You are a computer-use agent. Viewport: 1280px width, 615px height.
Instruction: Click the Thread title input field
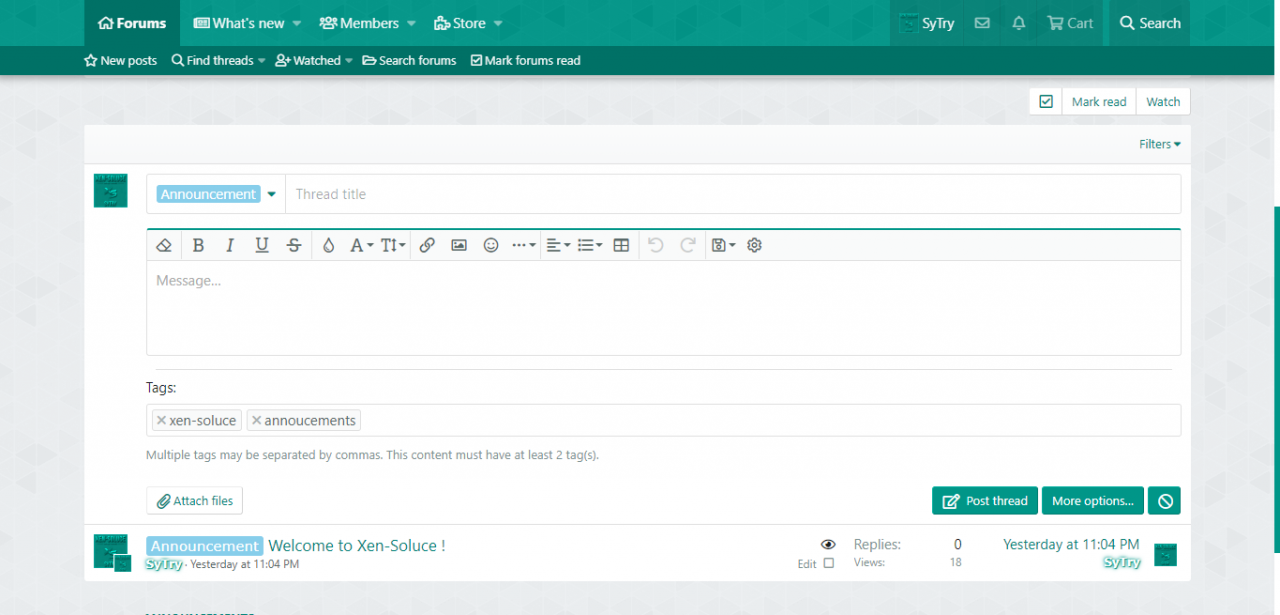[732, 194]
